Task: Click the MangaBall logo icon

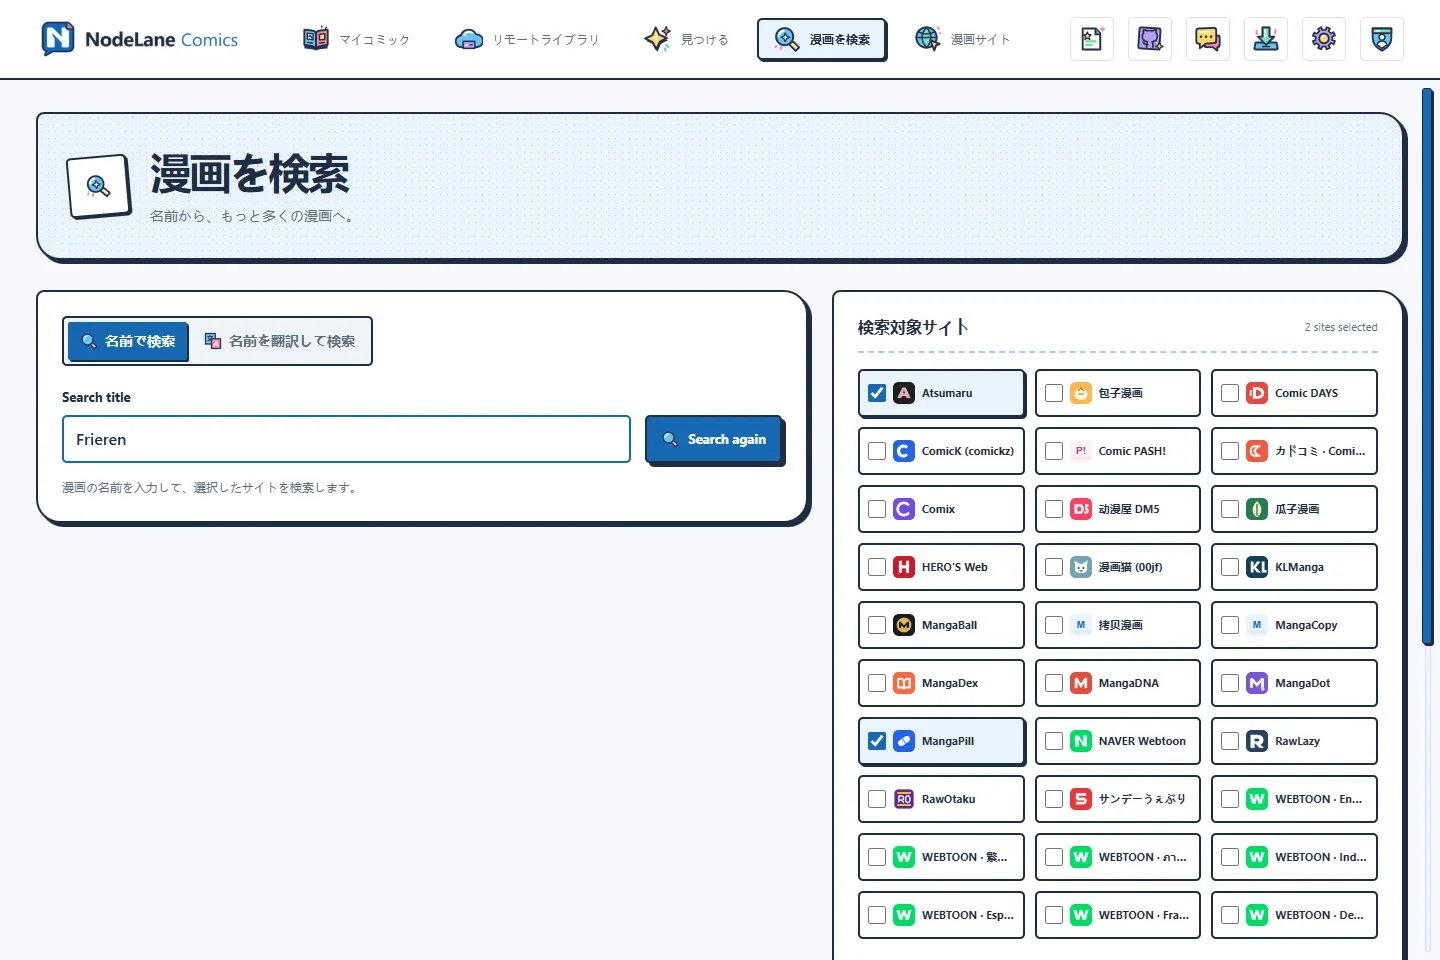Action: pos(904,625)
